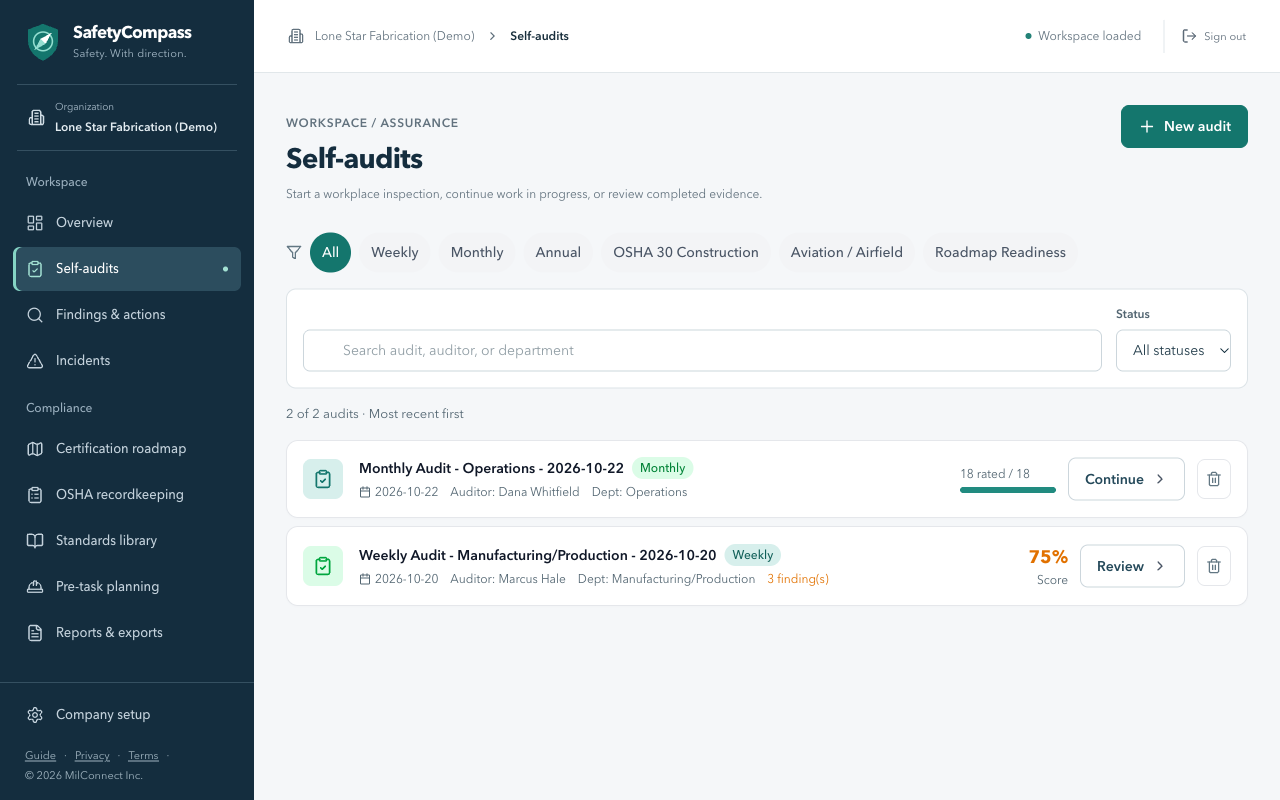The width and height of the screenshot is (1280, 800).
Task: Delete the Monthly Audit - Operations entry
Action: coord(1214,479)
